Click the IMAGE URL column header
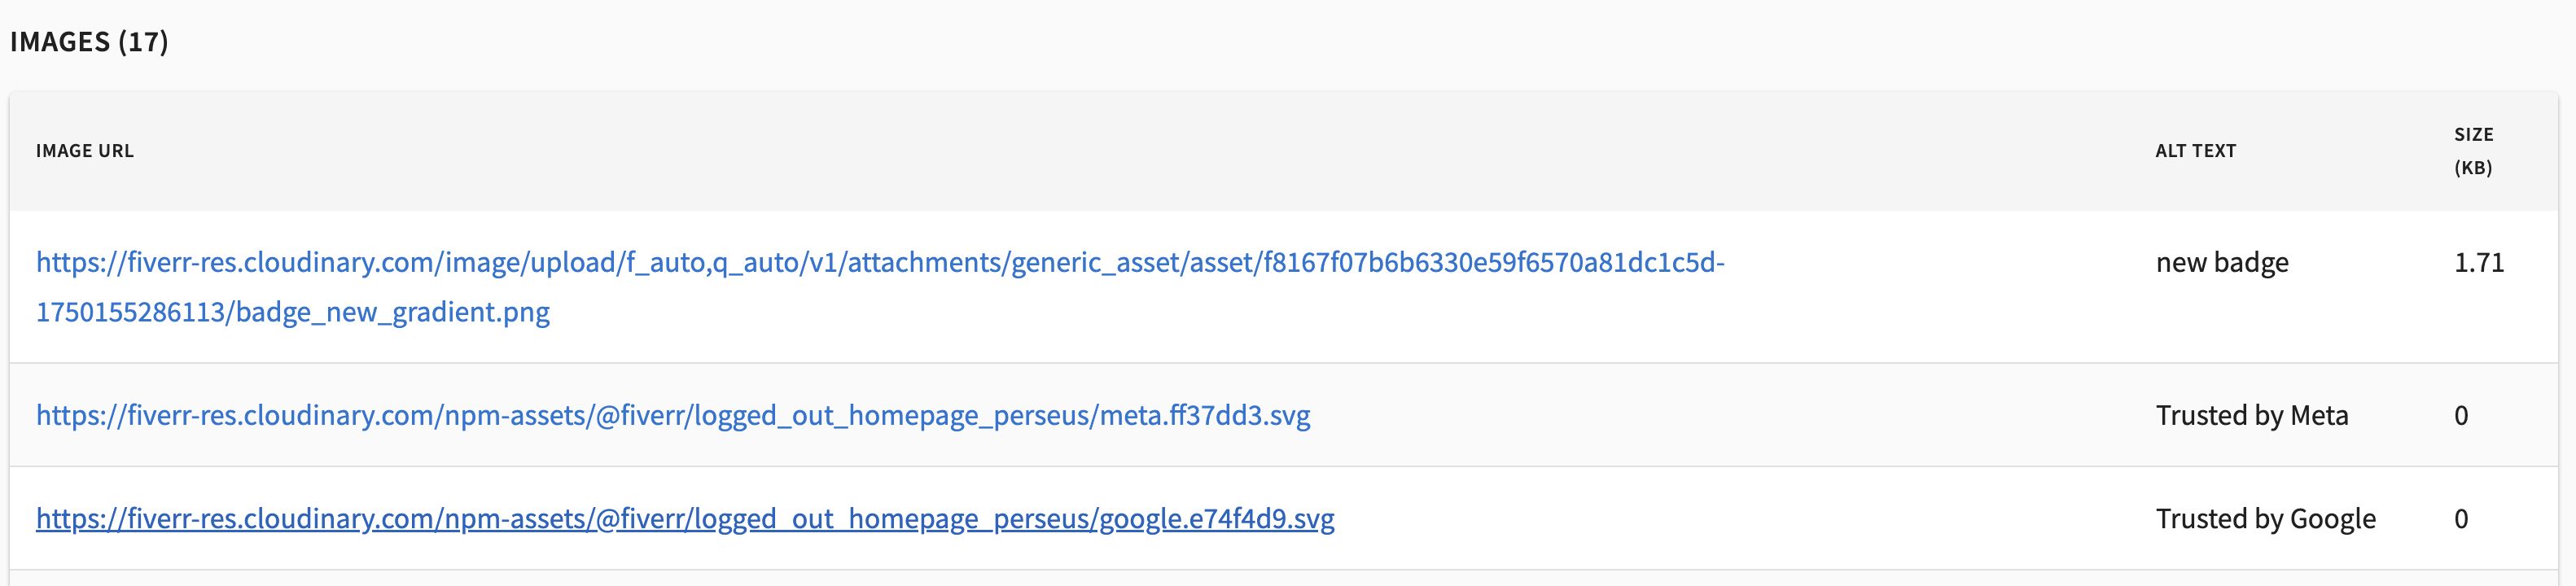 [85, 151]
